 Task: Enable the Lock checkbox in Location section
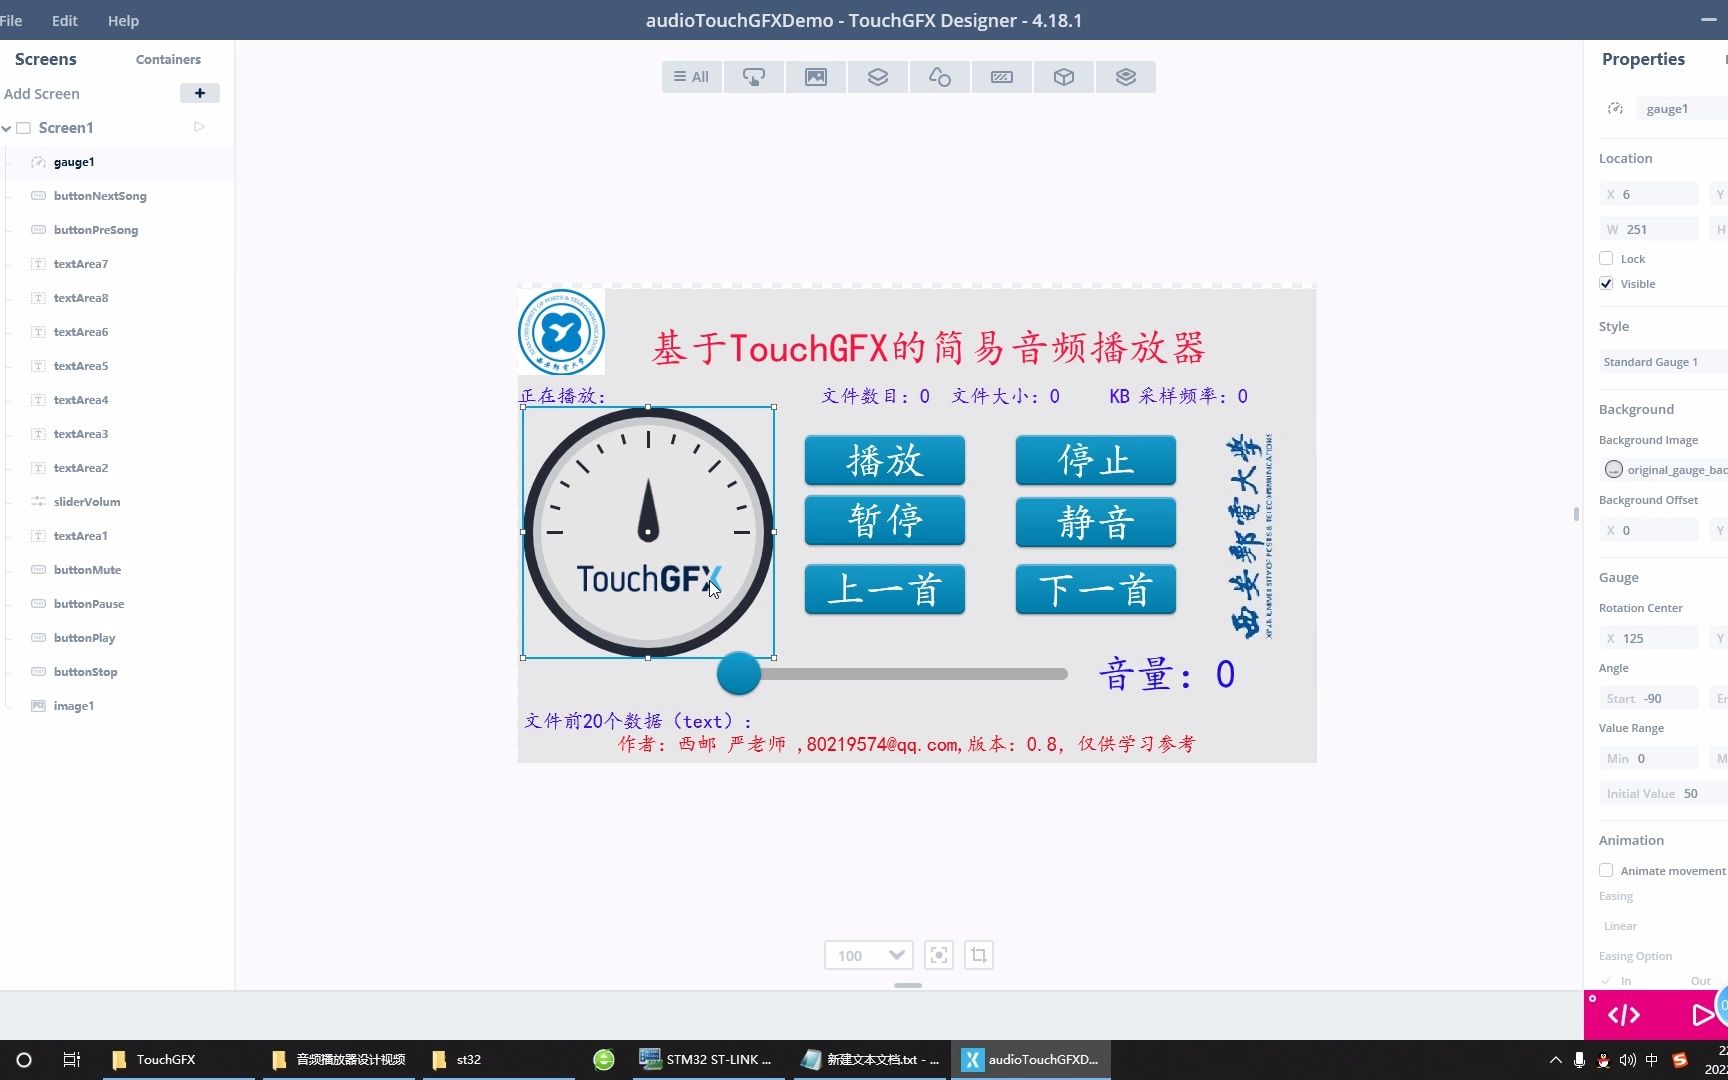[x=1606, y=258]
